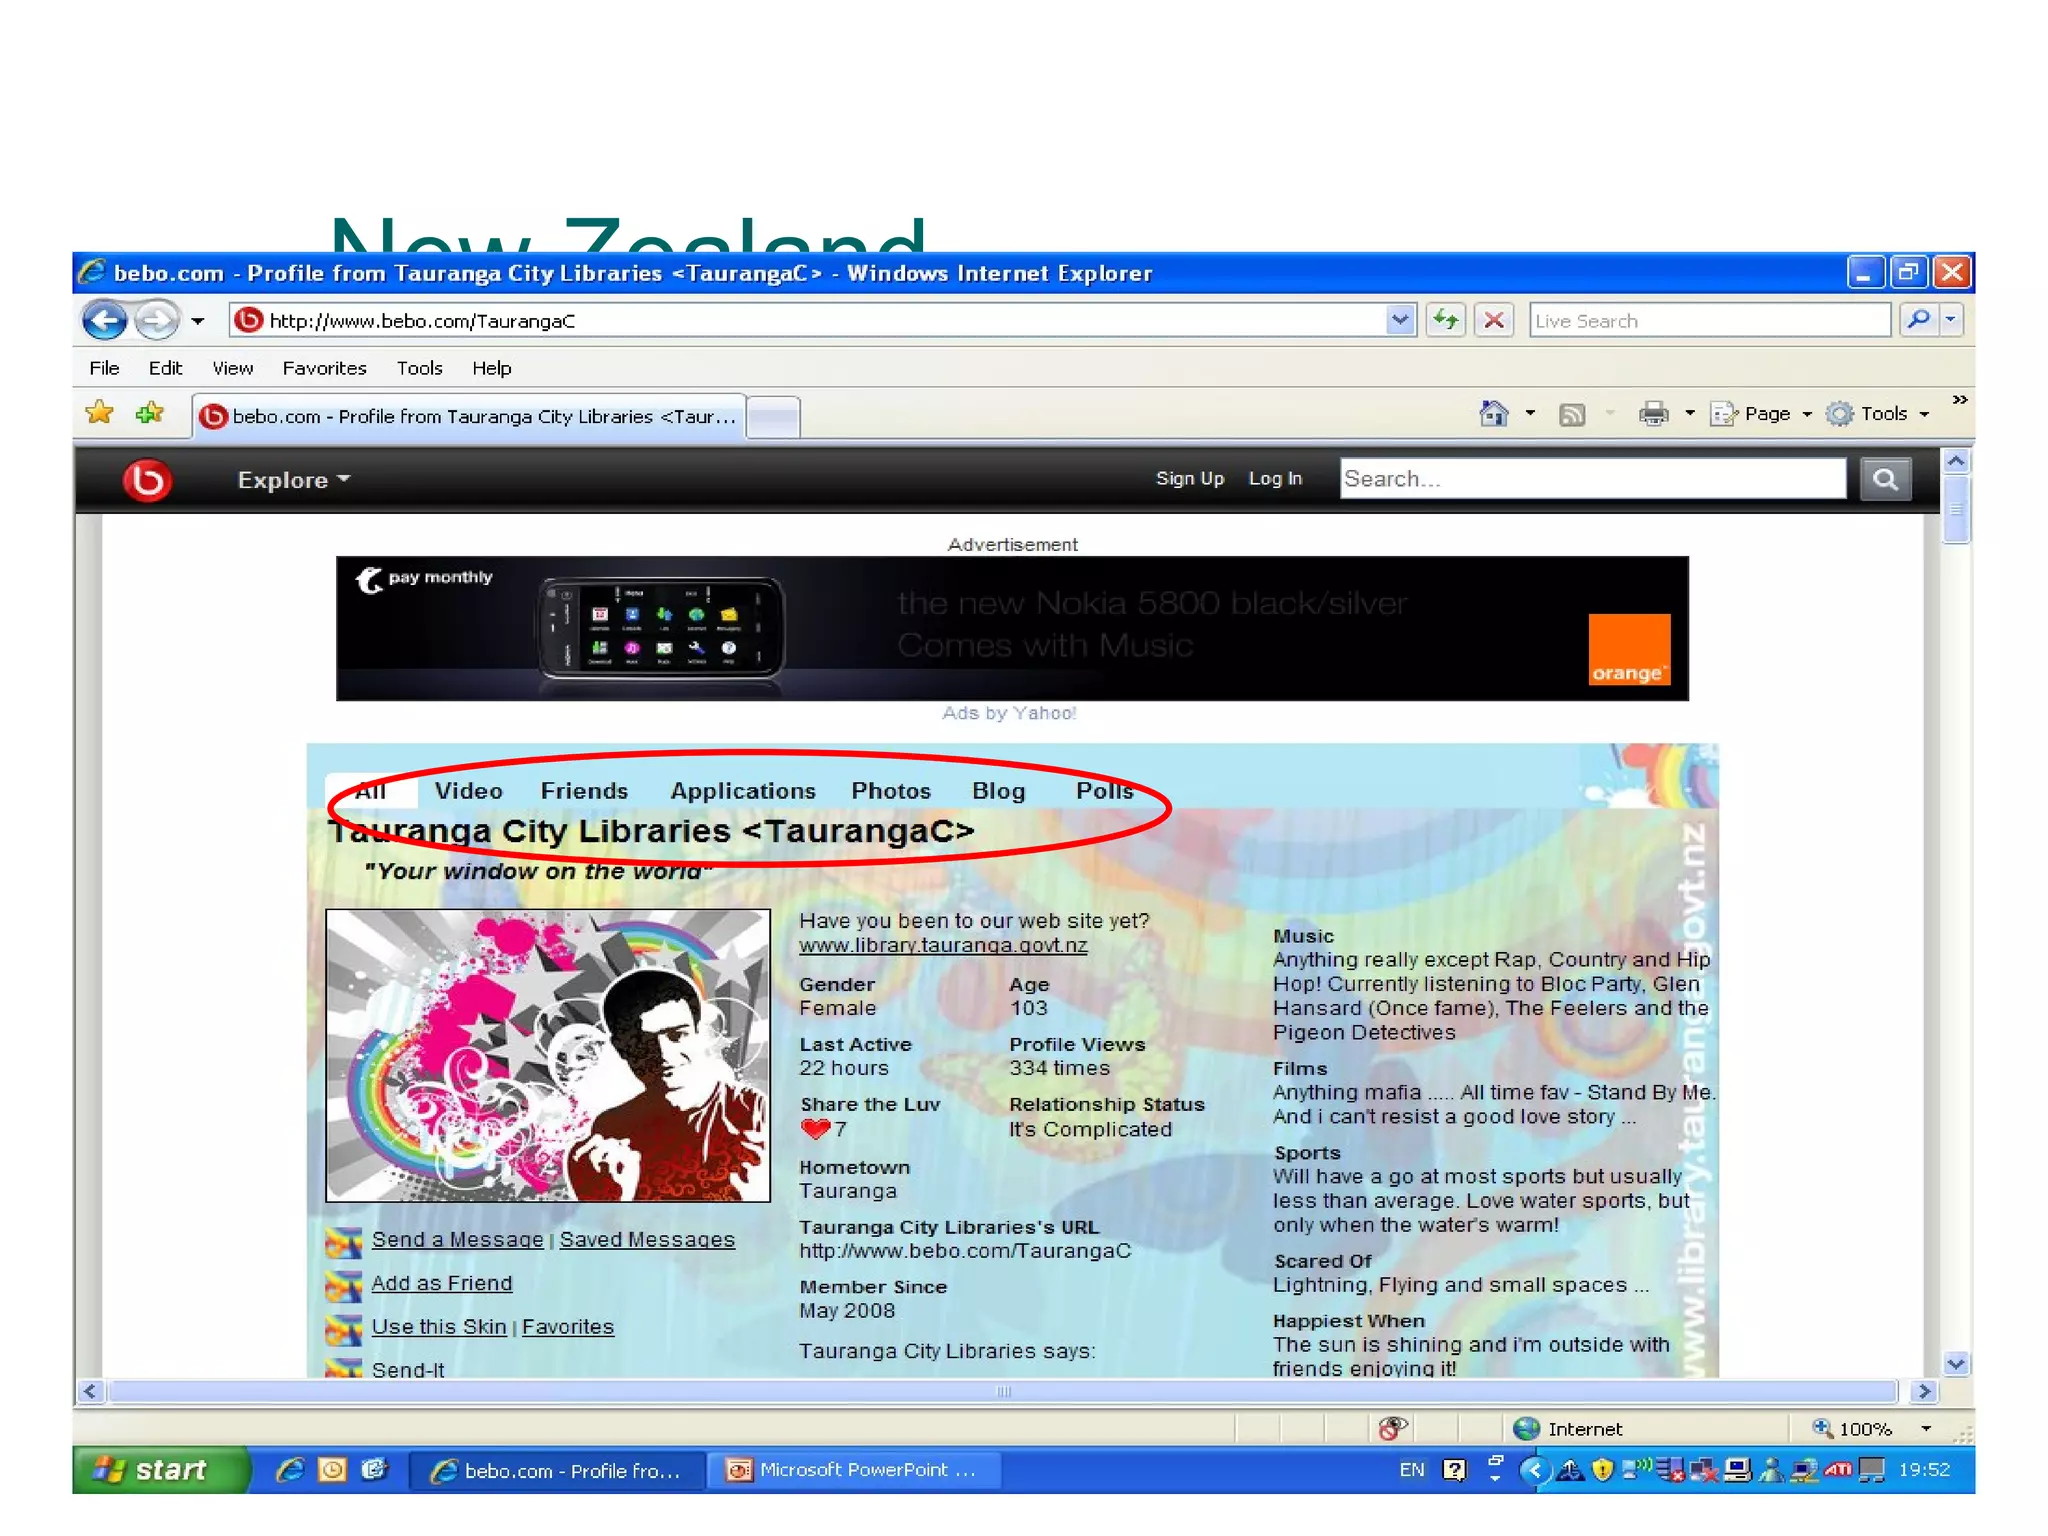This screenshot has height=1536, width=2048.
Task: Open the zoom level 100% dropdown
Action: [1926, 1429]
